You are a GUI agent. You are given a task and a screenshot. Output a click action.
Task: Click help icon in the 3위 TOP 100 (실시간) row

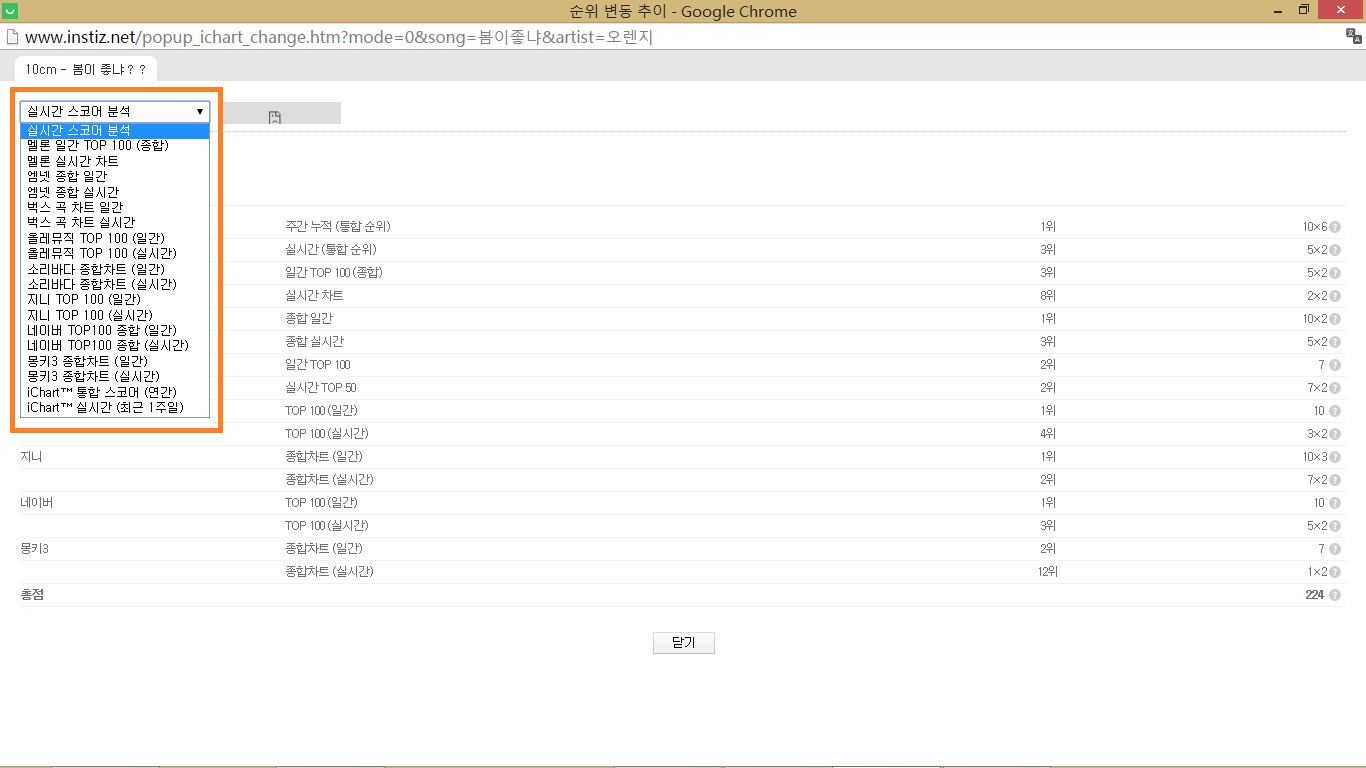point(1335,526)
